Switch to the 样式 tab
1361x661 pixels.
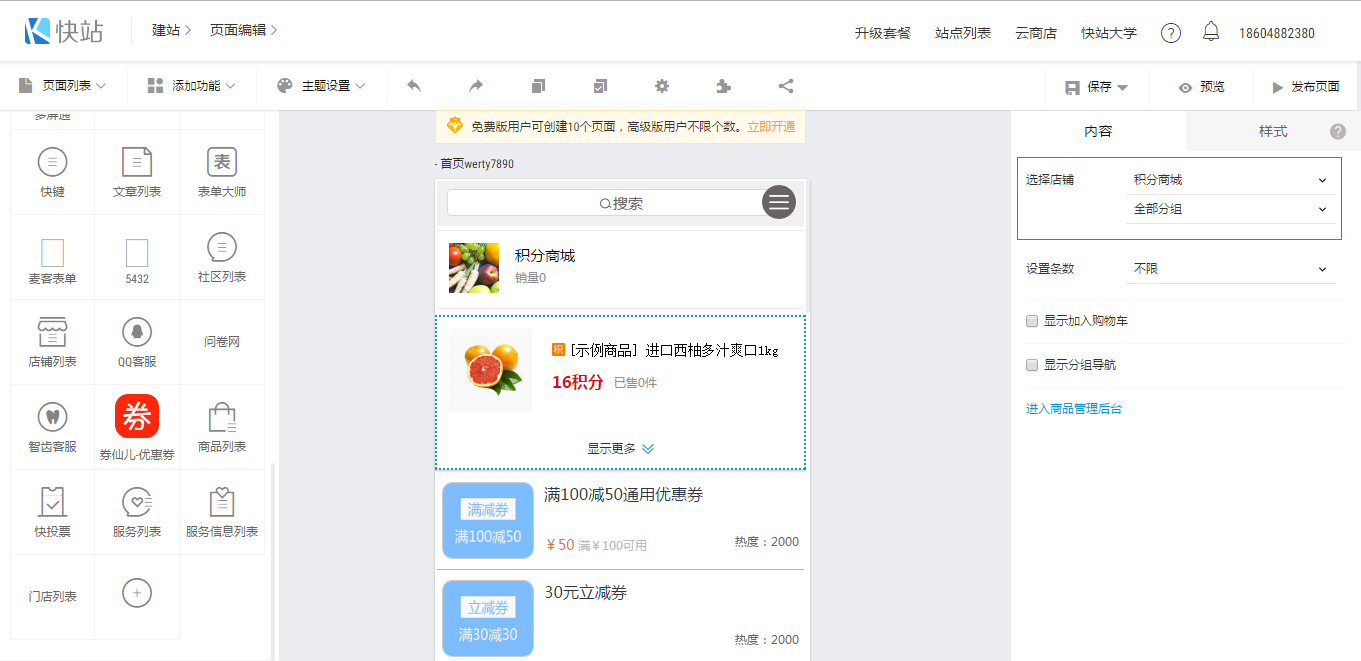(1272, 132)
